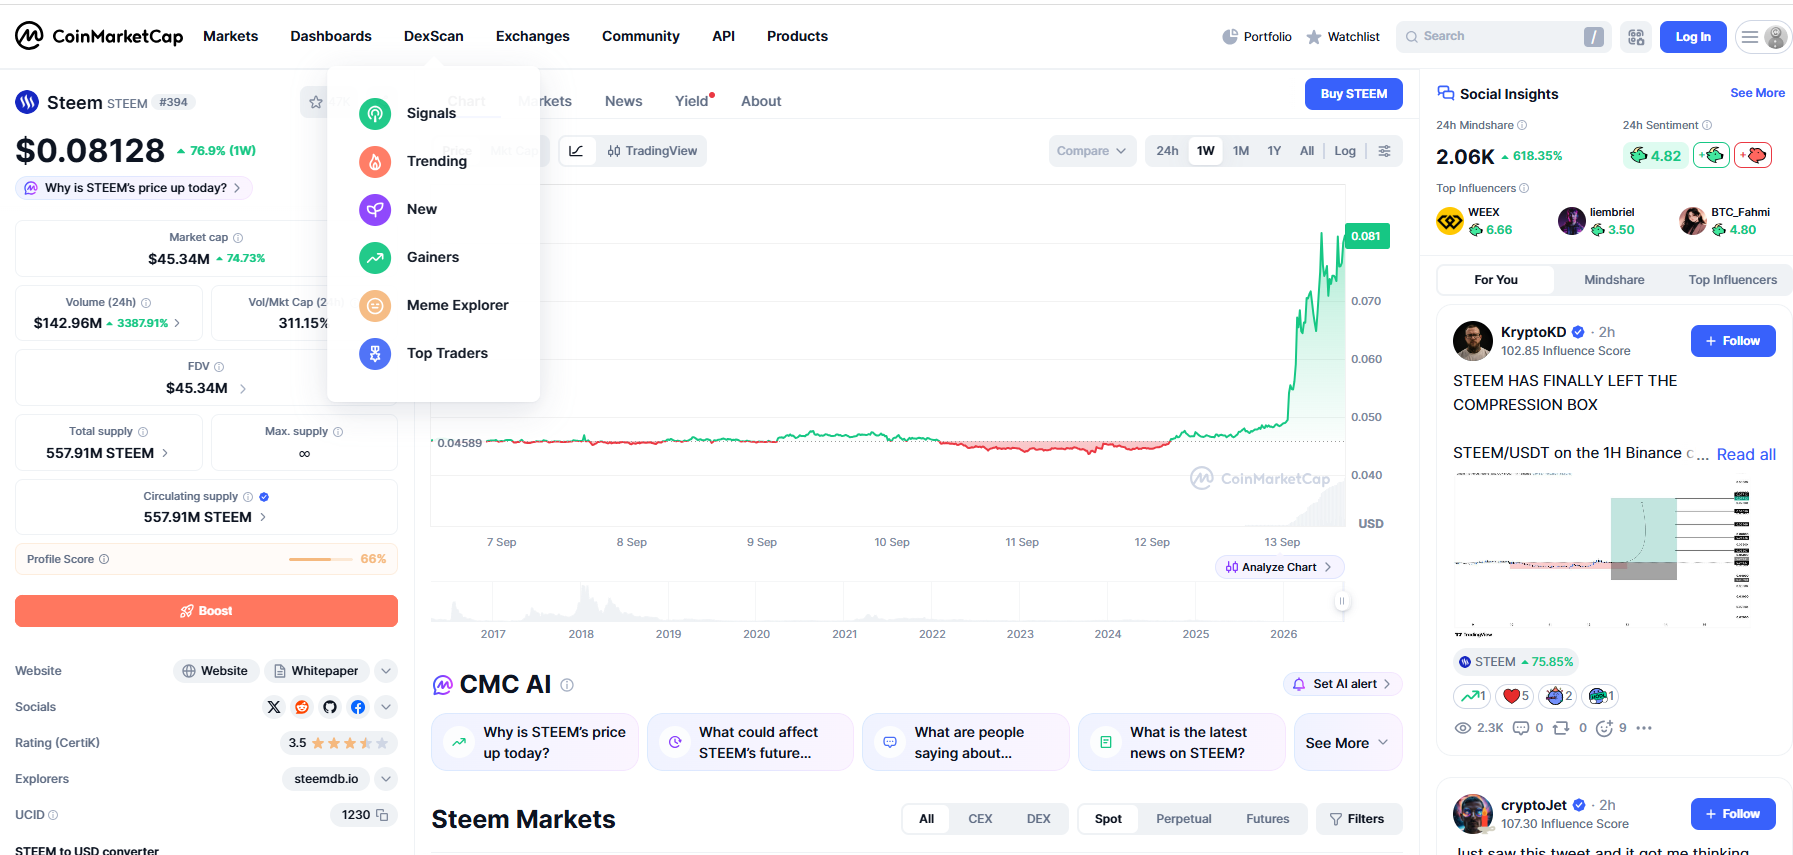Click the CertiK 3.5 star rating
This screenshot has height=855, width=1793.
[339, 743]
